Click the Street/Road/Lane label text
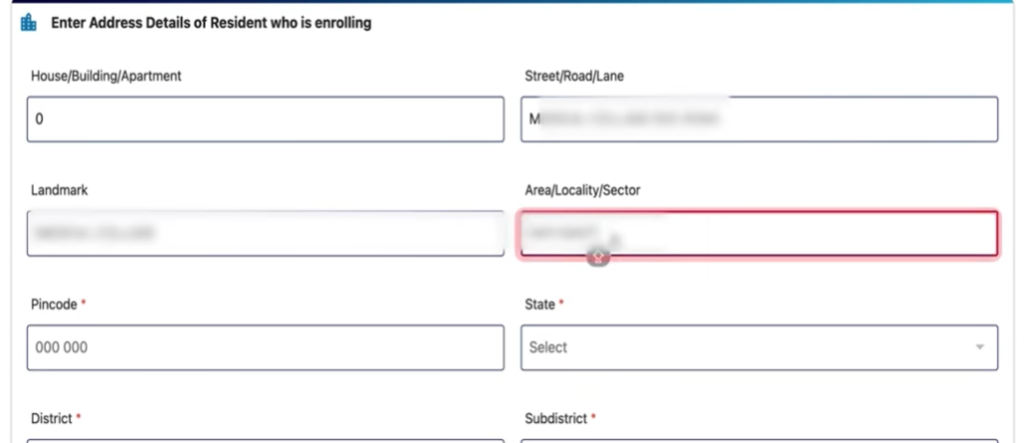The width and height of the screenshot is (1024, 443). point(575,76)
